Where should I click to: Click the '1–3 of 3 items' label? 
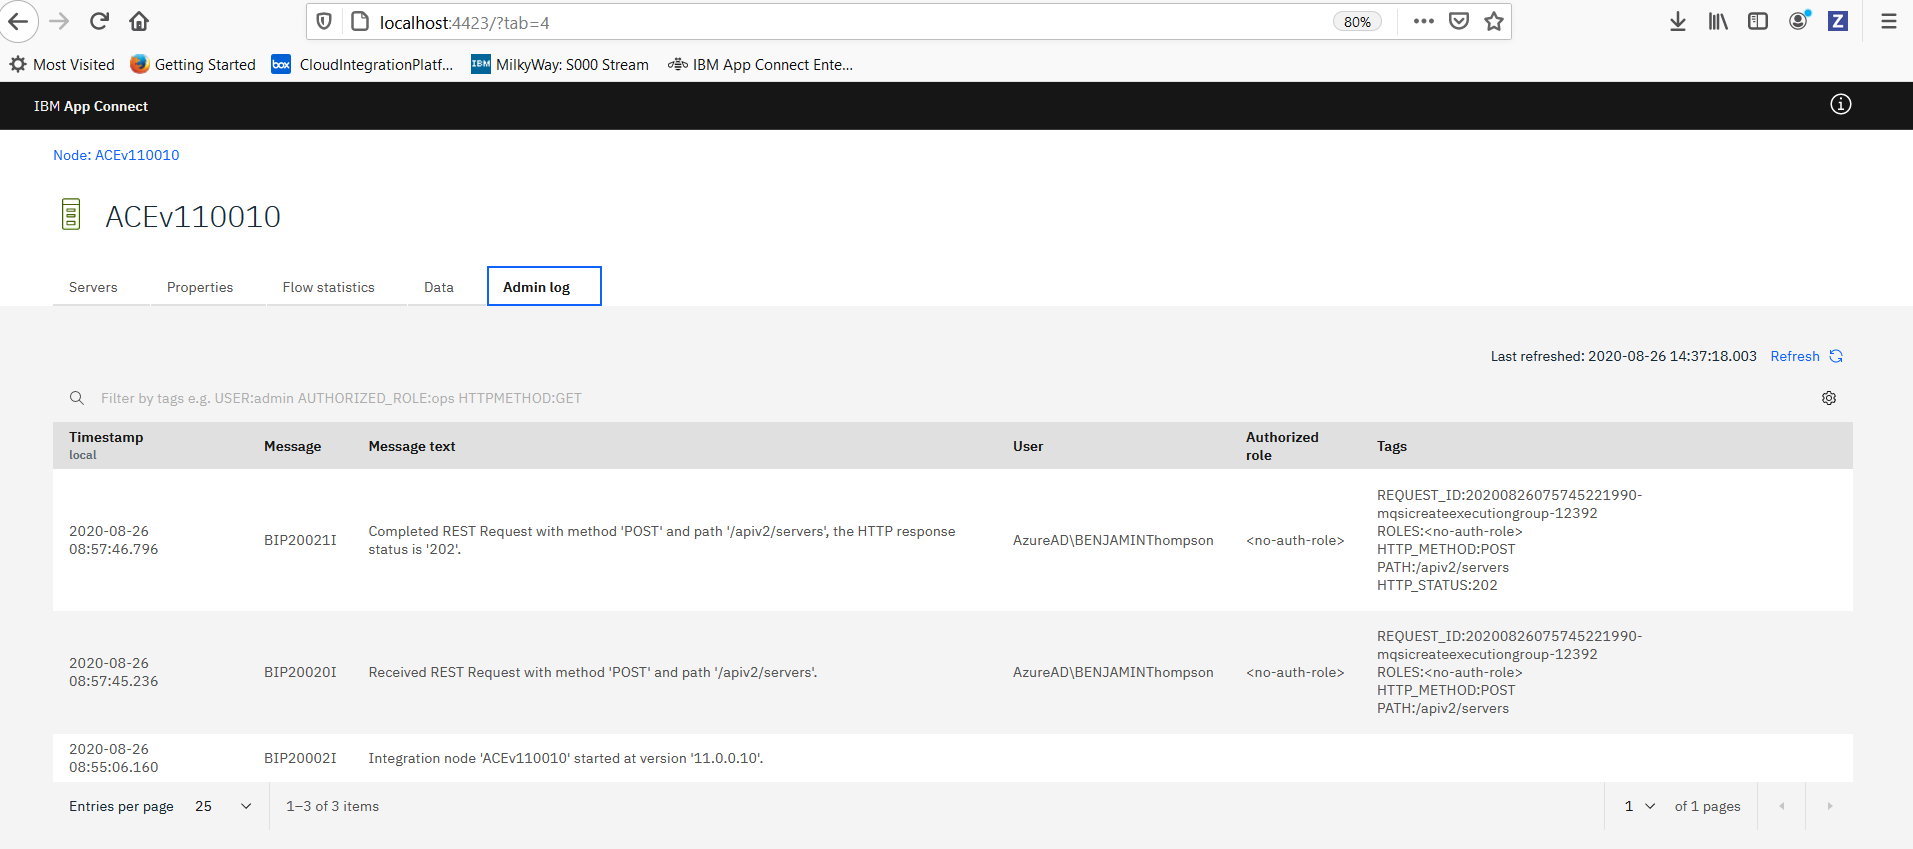tap(333, 806)
